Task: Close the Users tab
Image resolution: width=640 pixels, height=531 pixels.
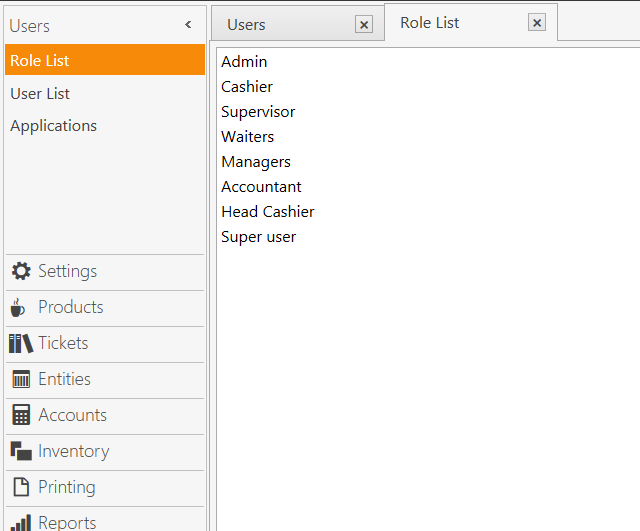Action: coord(364,25)
